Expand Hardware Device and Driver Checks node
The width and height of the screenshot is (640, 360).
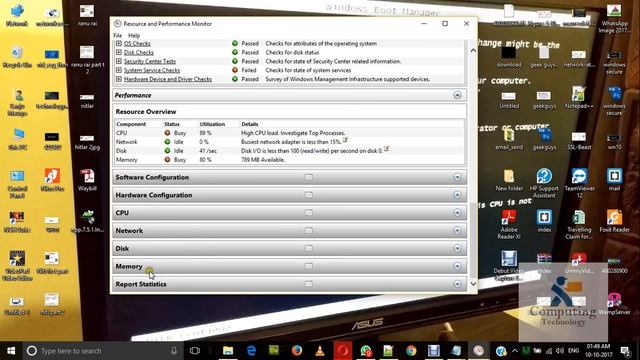pyautogui.click(x=119, y=79)
